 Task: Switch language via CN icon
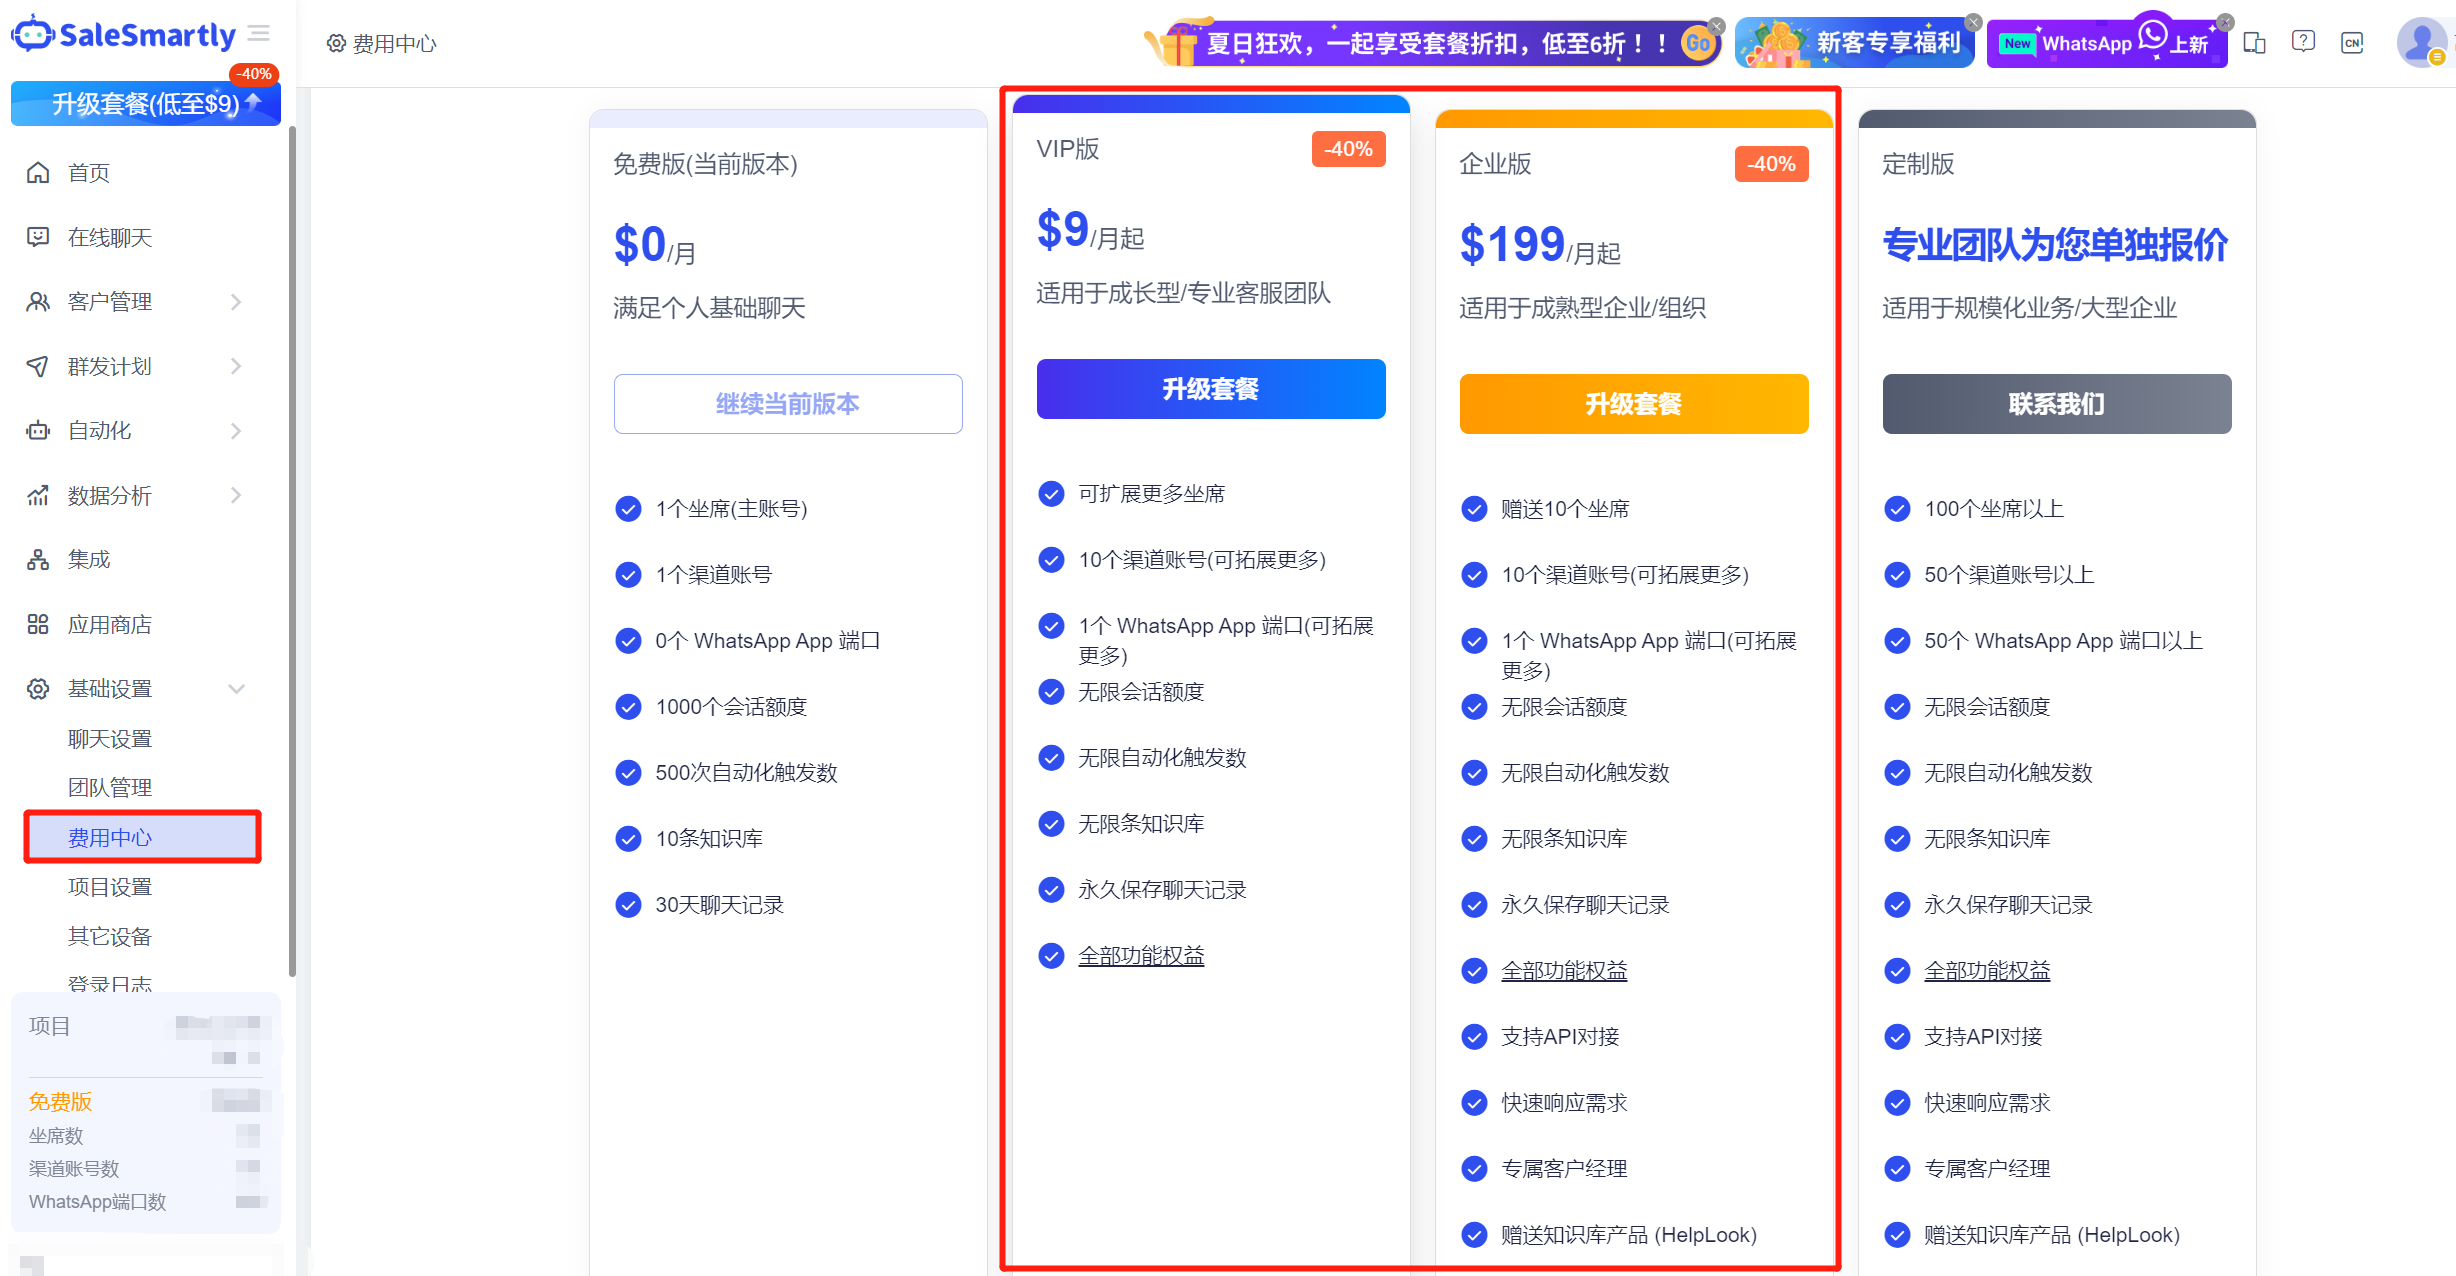[2352, 42]
